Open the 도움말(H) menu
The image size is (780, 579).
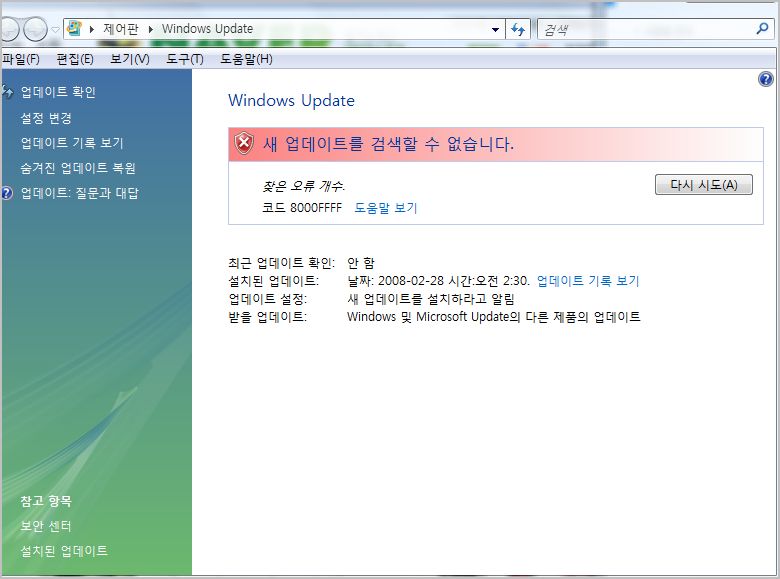pos(246,59)
